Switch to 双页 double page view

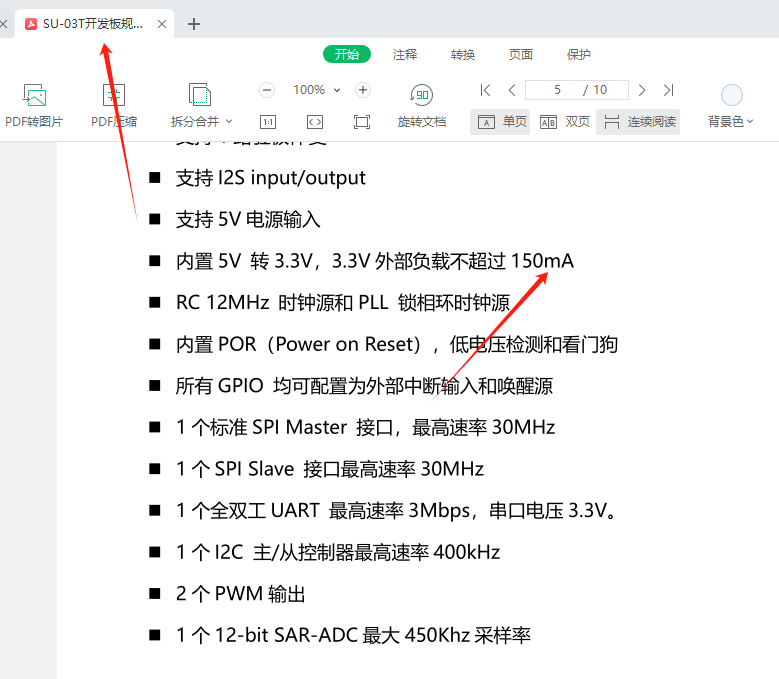(x=564, y=122)
